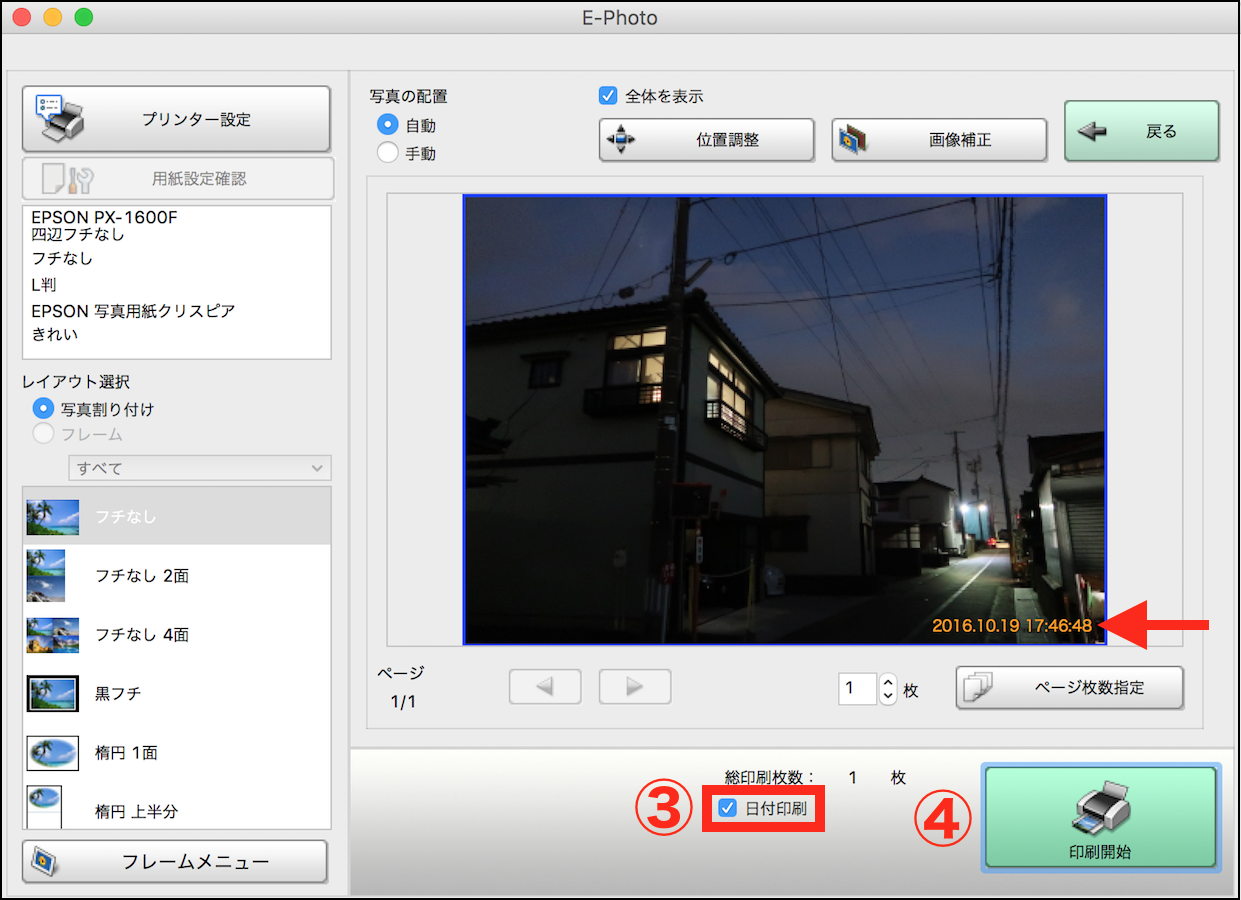The image size is (1241, 900).
Task: Select 手動 manual photo placement
Action: (x=387, y=153)
